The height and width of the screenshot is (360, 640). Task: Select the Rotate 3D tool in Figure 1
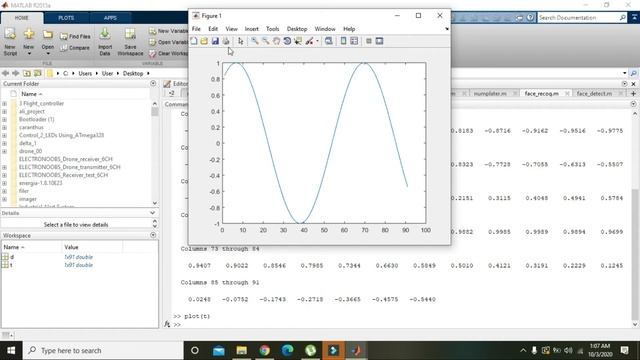287,41
